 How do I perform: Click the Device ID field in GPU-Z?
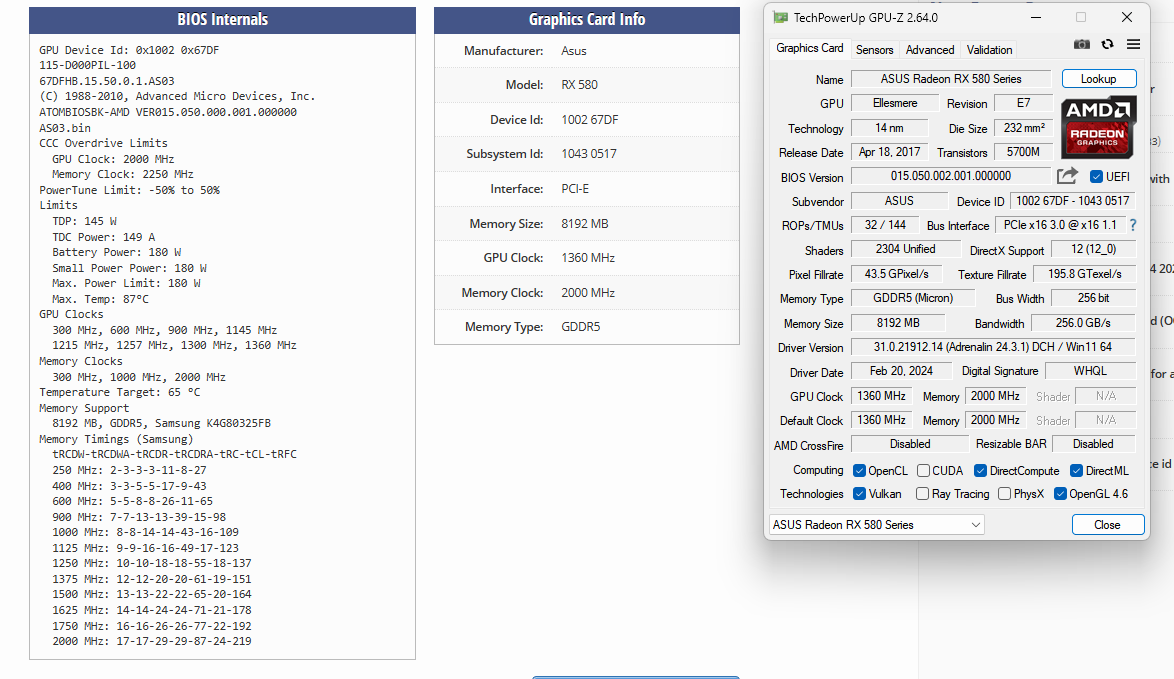click(x=1073, y=201)
